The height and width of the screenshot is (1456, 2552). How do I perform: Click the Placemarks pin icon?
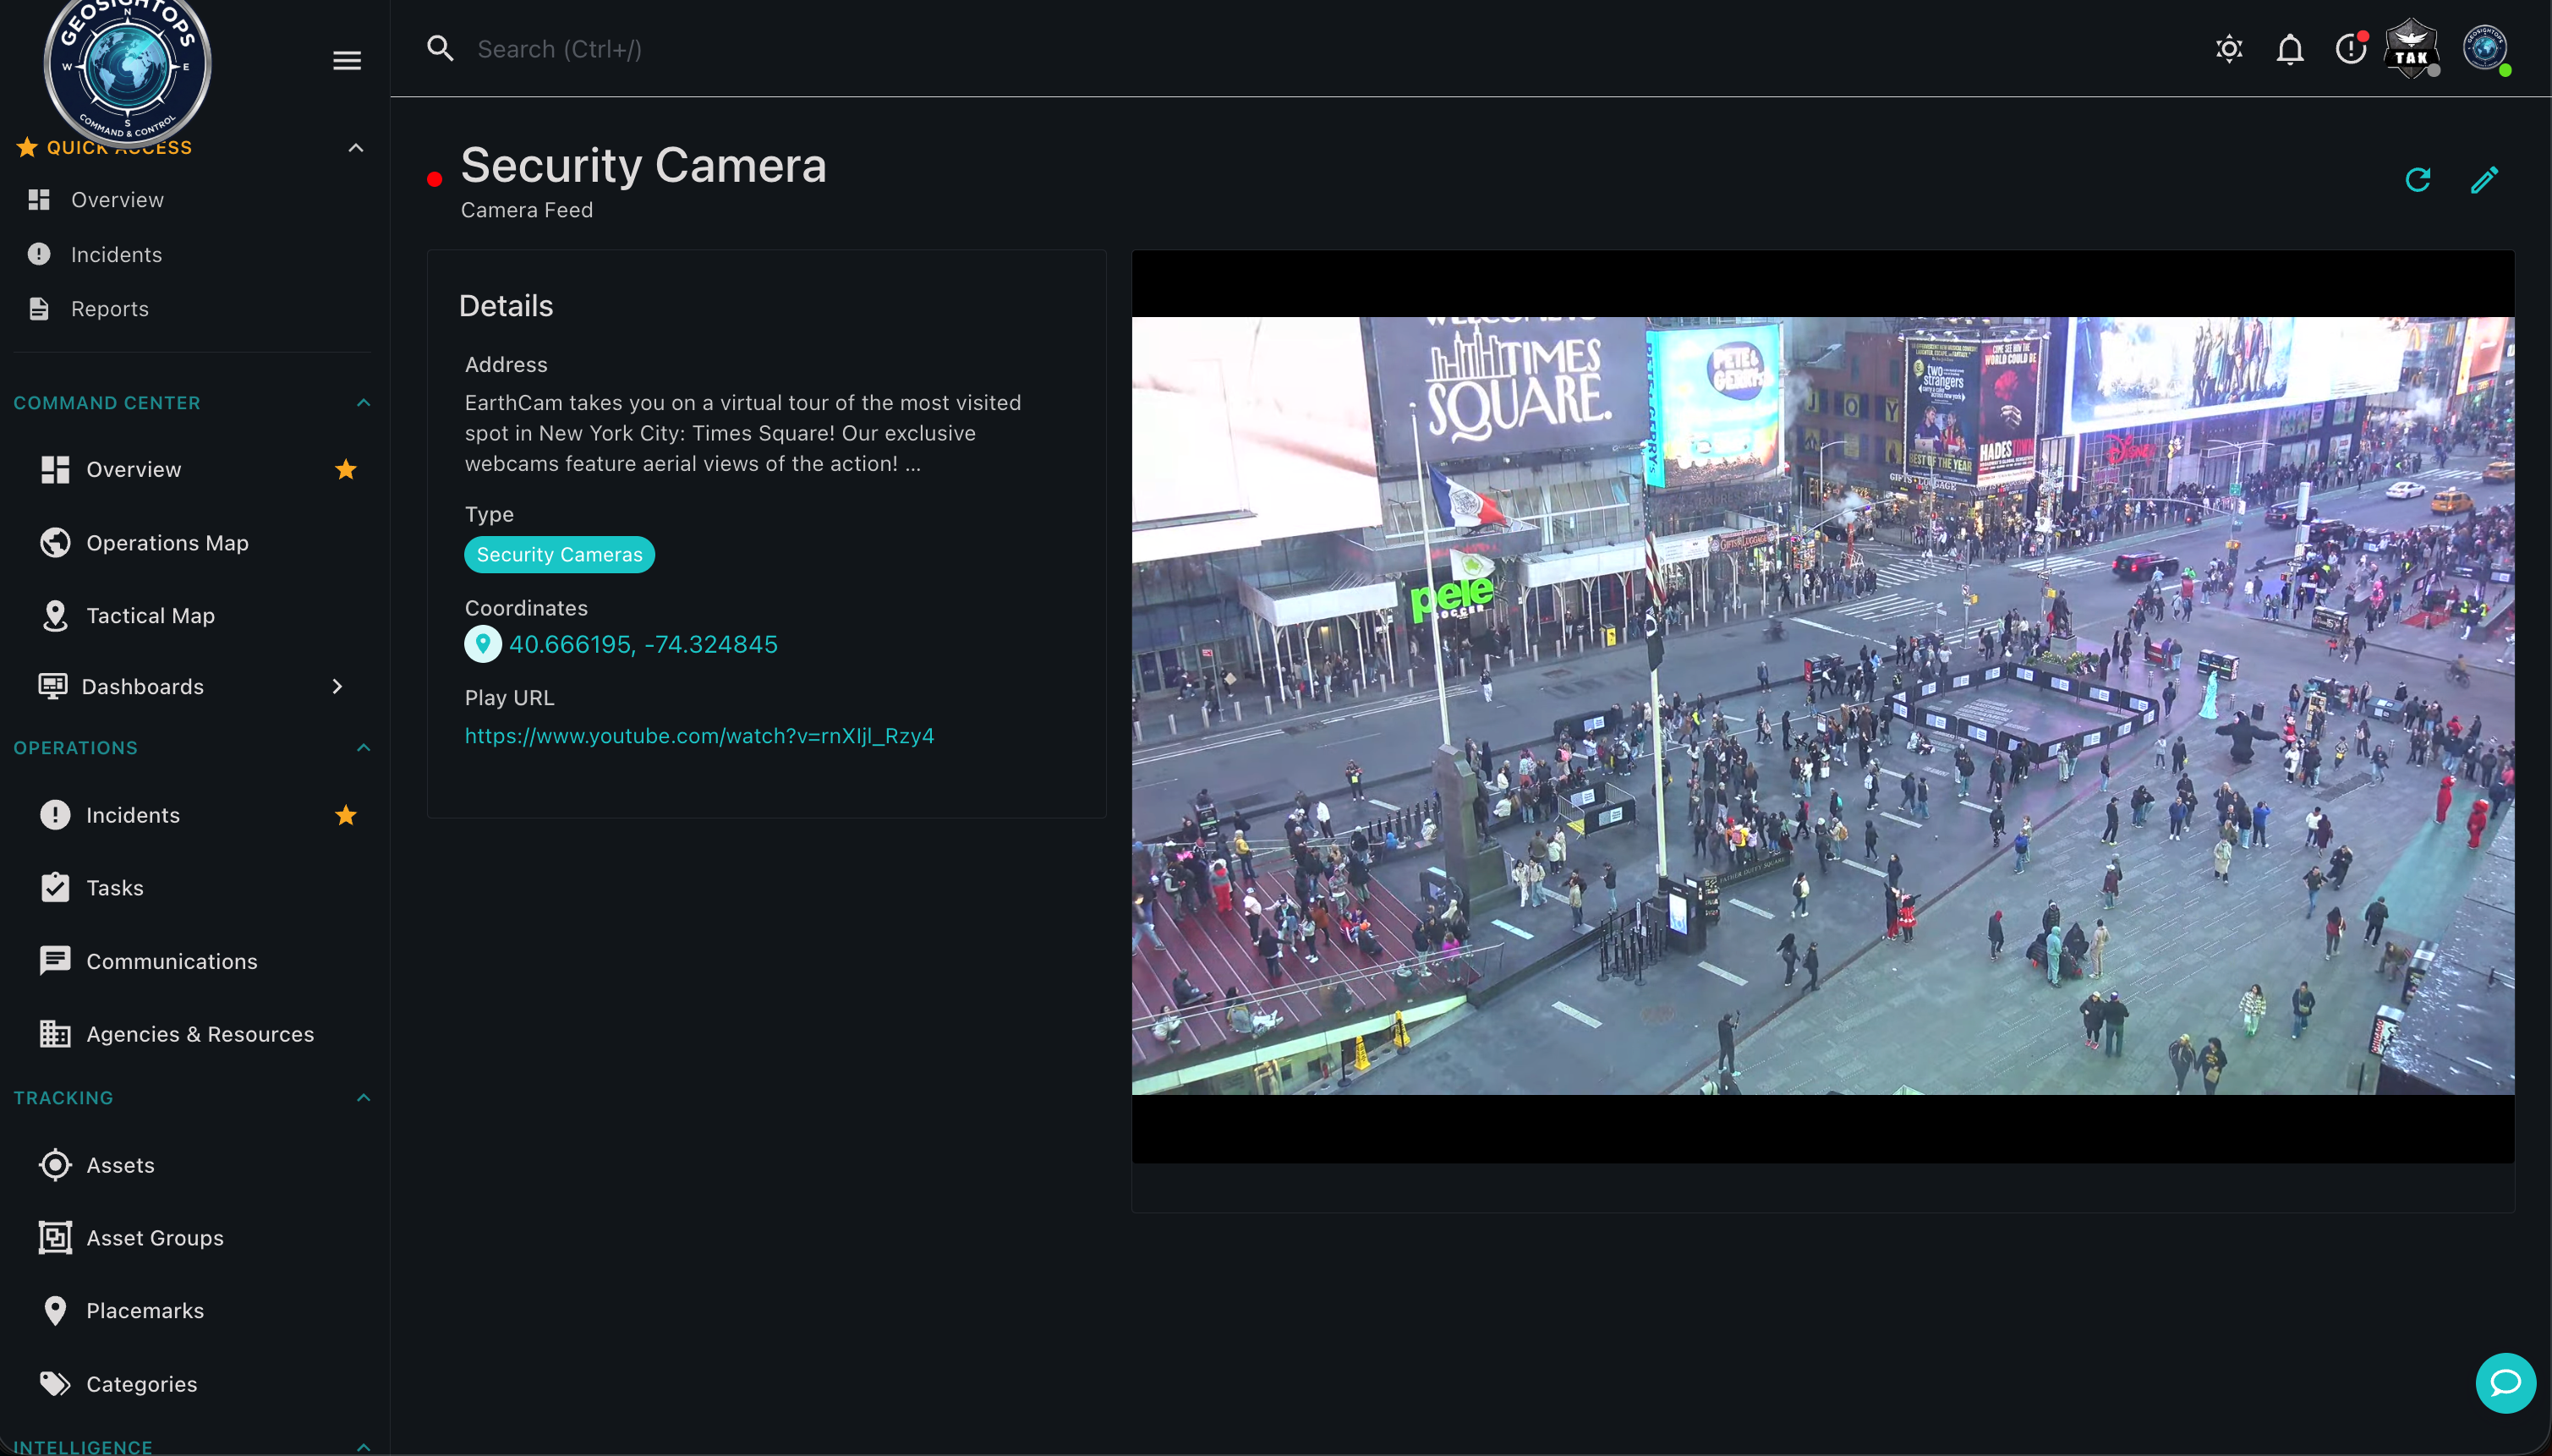coord(55,1310)
